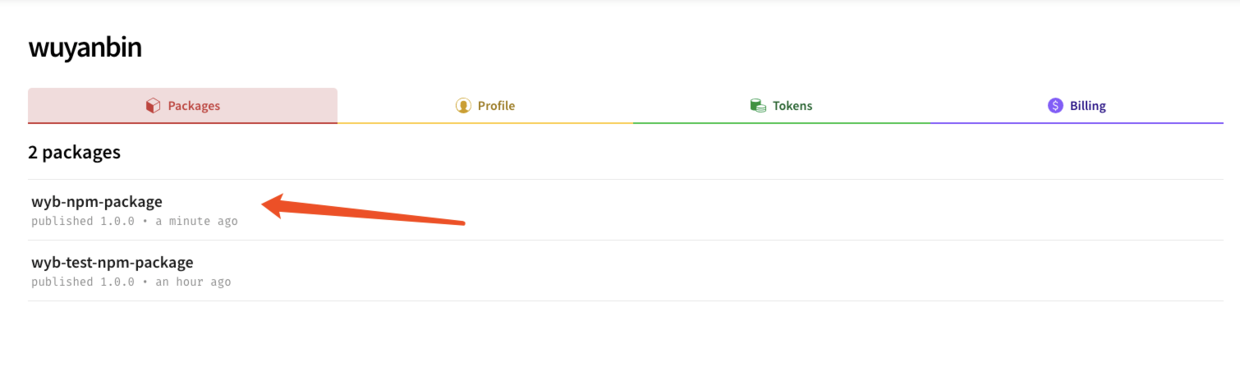Open the wyb-npm-package link
Viewport: 1240px width, 367px height.
click(x=97, y=201)
